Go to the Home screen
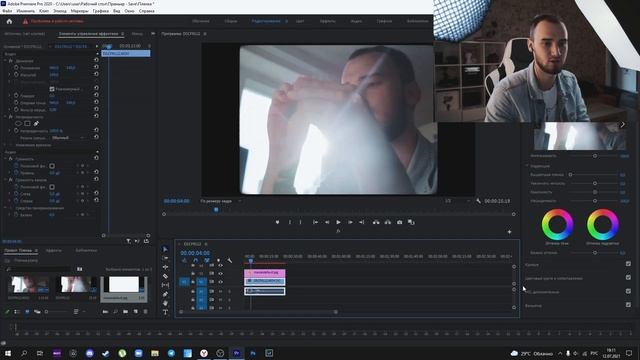Screen dimensions: 640x360 coord(9,21)
